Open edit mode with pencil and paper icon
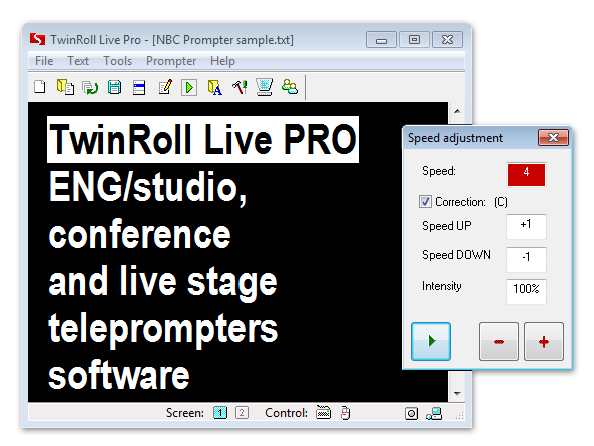Viewport: 594px width, 446px height. tap(165, 87)
